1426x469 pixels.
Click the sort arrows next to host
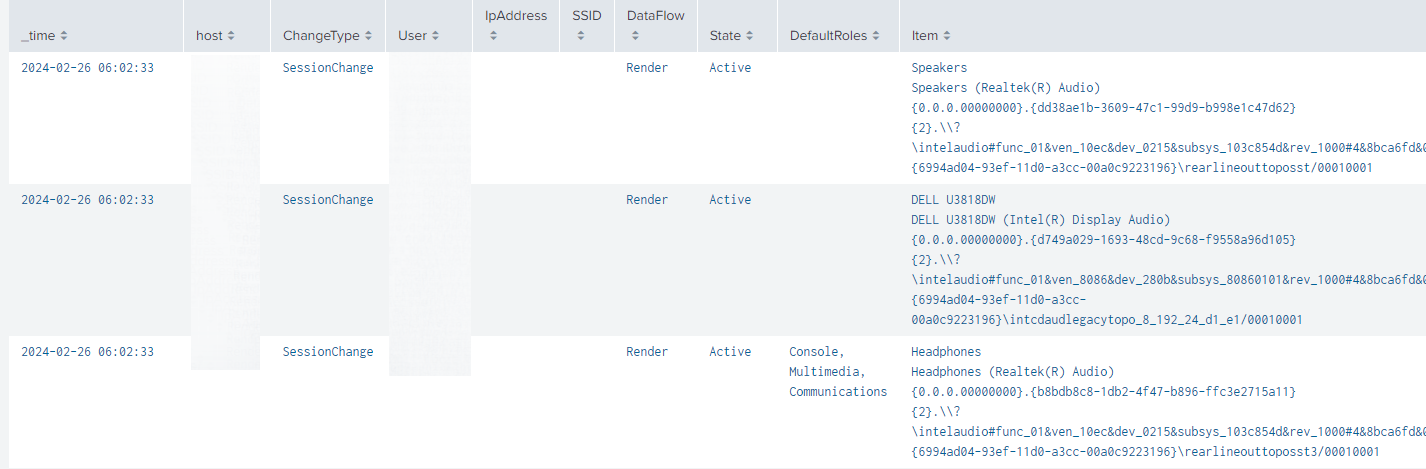tap(231, 36)
